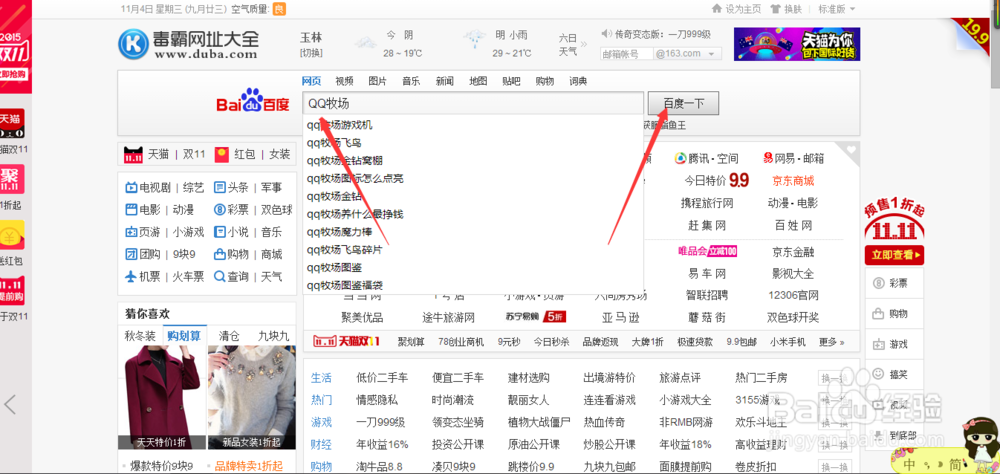Select the 贴吧 search tab

click(511, 81)
